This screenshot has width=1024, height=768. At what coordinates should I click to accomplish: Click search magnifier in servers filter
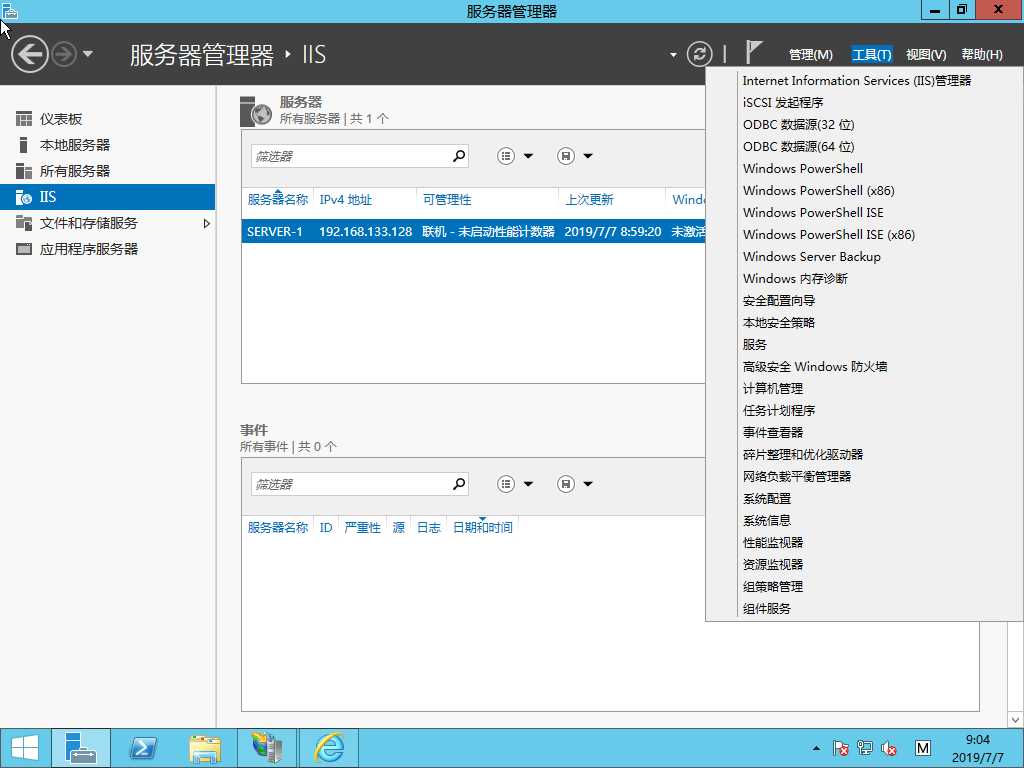tap(459, 155)
